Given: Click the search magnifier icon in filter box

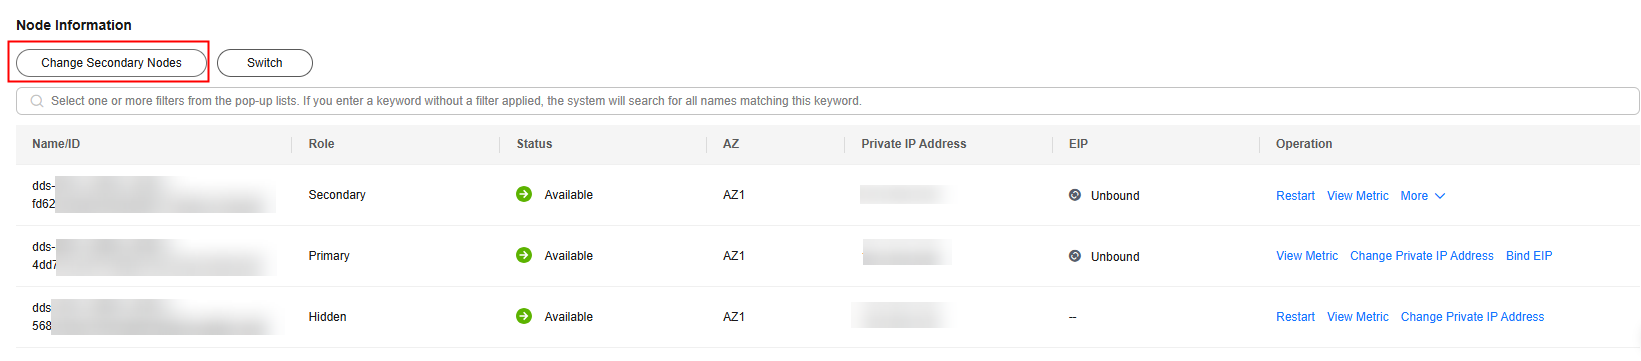Looking at the screenshot, I should (37, 101).
